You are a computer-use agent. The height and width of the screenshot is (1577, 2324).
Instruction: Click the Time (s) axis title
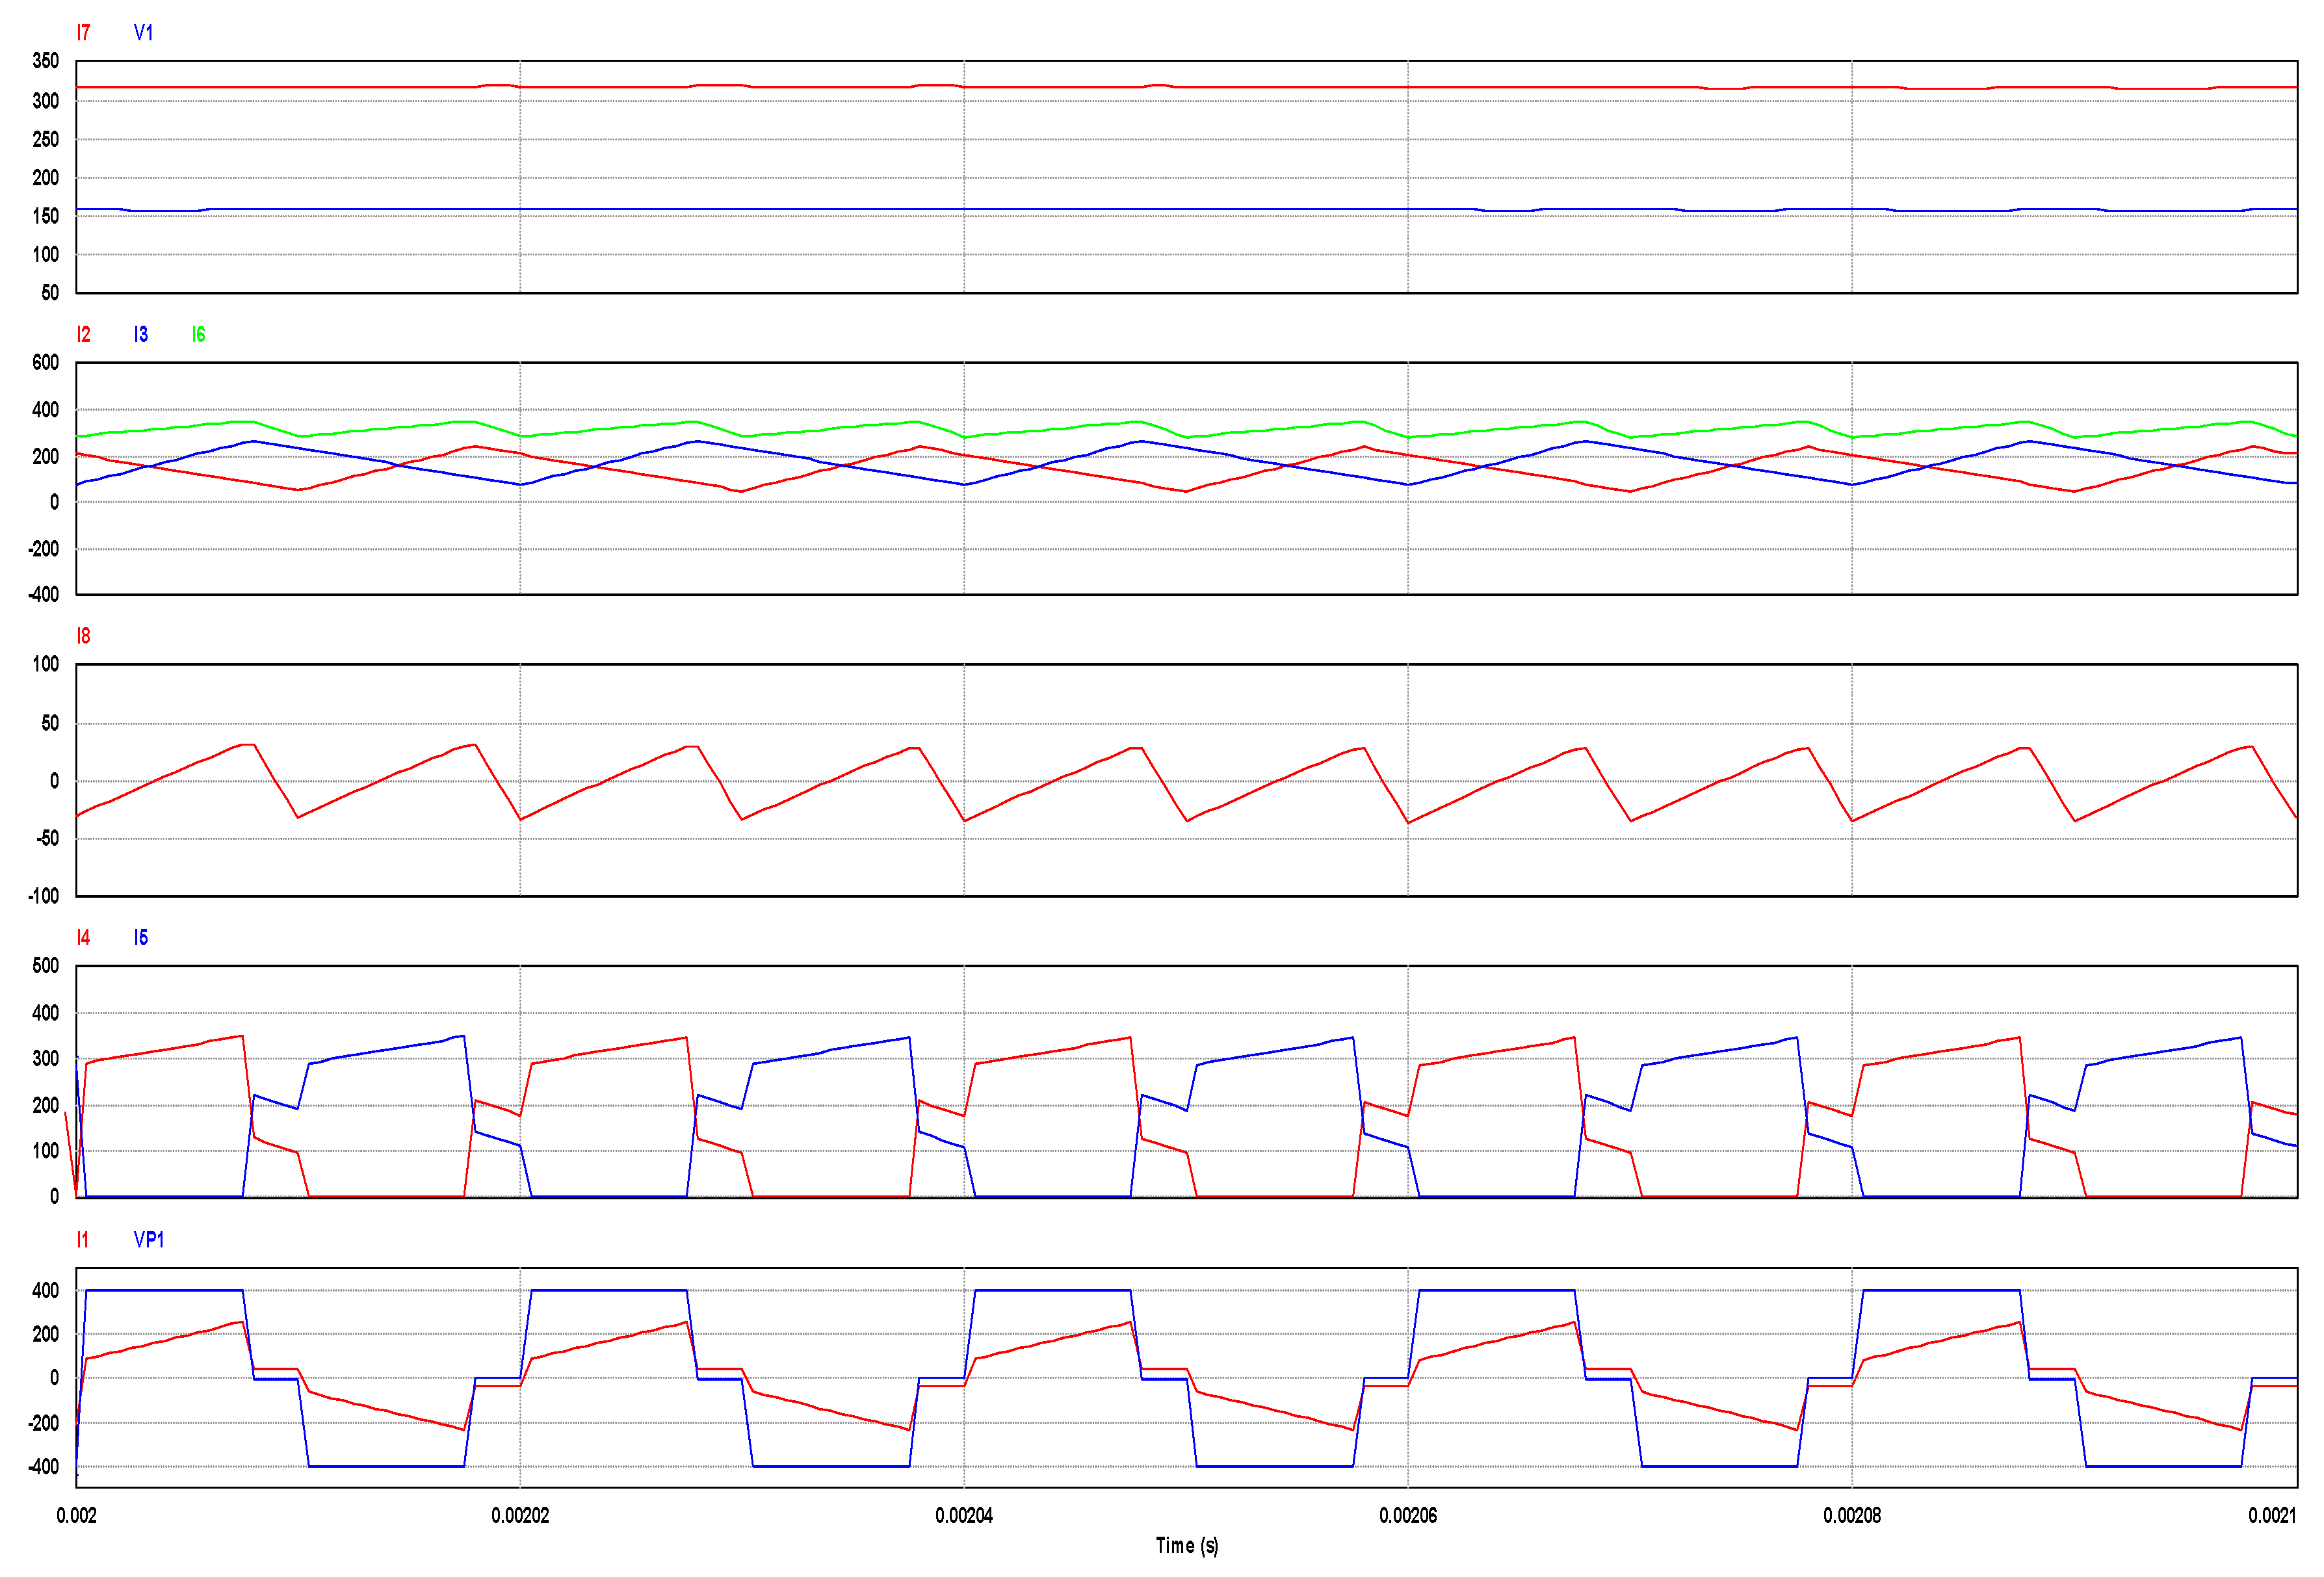coord(1186,1546)
